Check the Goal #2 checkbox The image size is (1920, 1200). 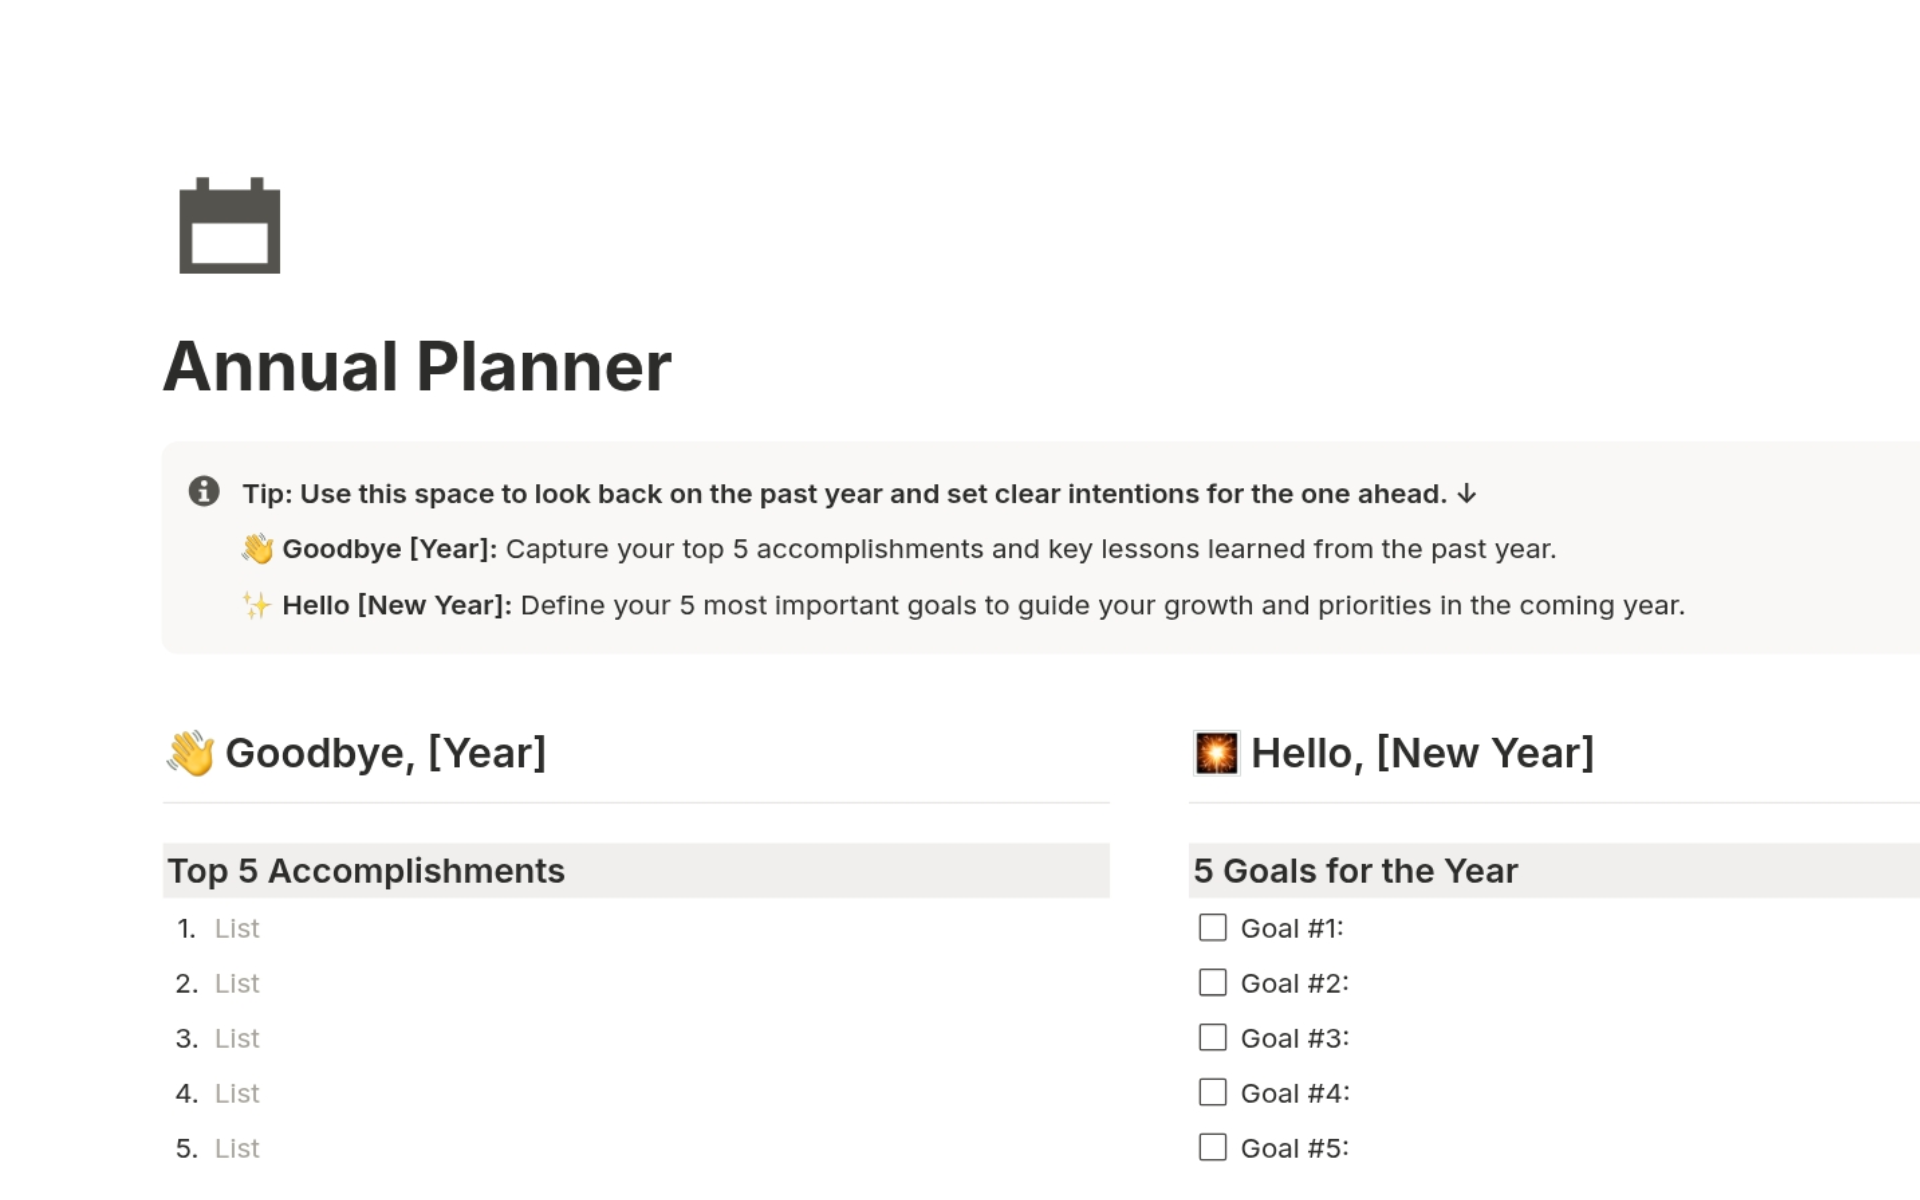pos(1212,982)
